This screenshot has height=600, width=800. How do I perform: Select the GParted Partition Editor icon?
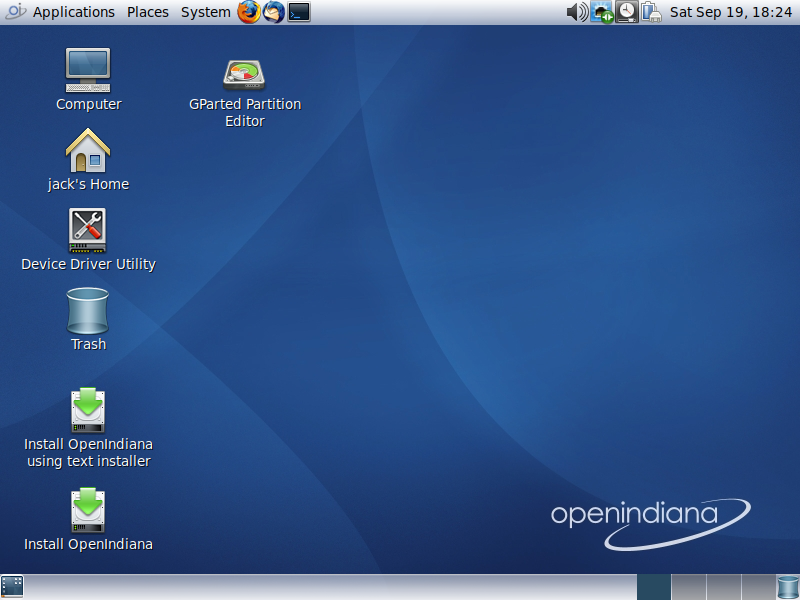tap(245, 74)
